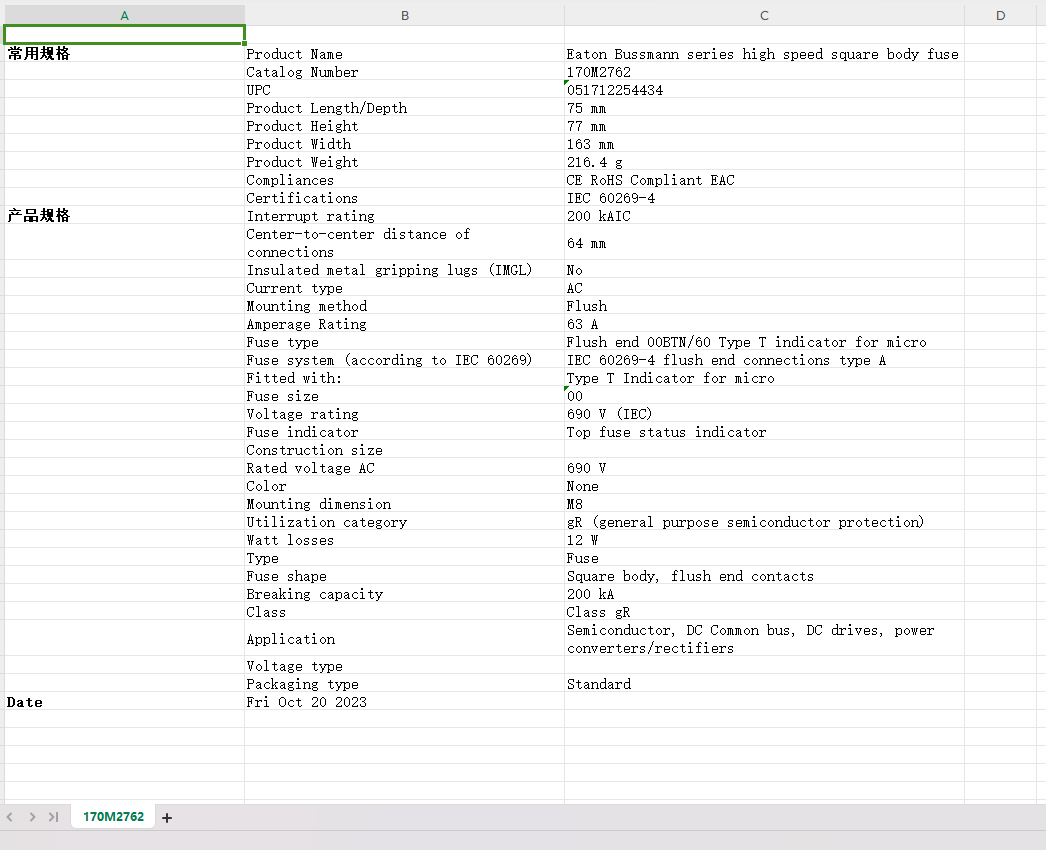The width and height of the screenshot is (1046, 850).
Task: Select the 'Amperage Rating' cell
Action: (x=405, y=324)
